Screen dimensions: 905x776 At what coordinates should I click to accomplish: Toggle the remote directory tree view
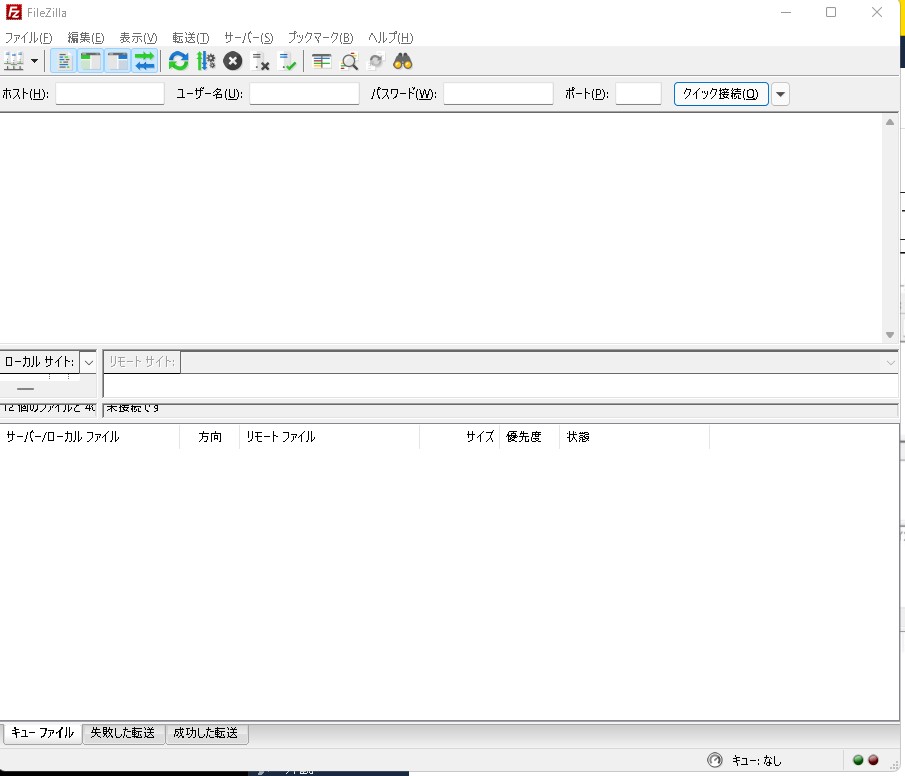(x=118, y=61)
